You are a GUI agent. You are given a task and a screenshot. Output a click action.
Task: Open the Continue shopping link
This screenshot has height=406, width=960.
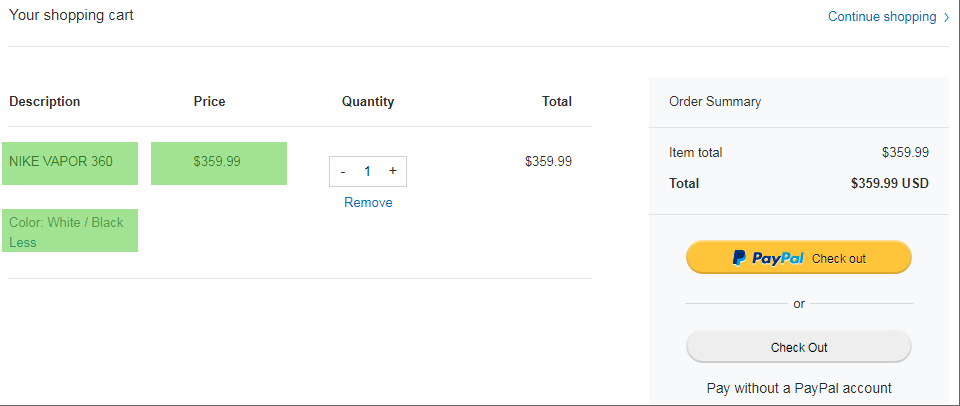click(881, 17)
